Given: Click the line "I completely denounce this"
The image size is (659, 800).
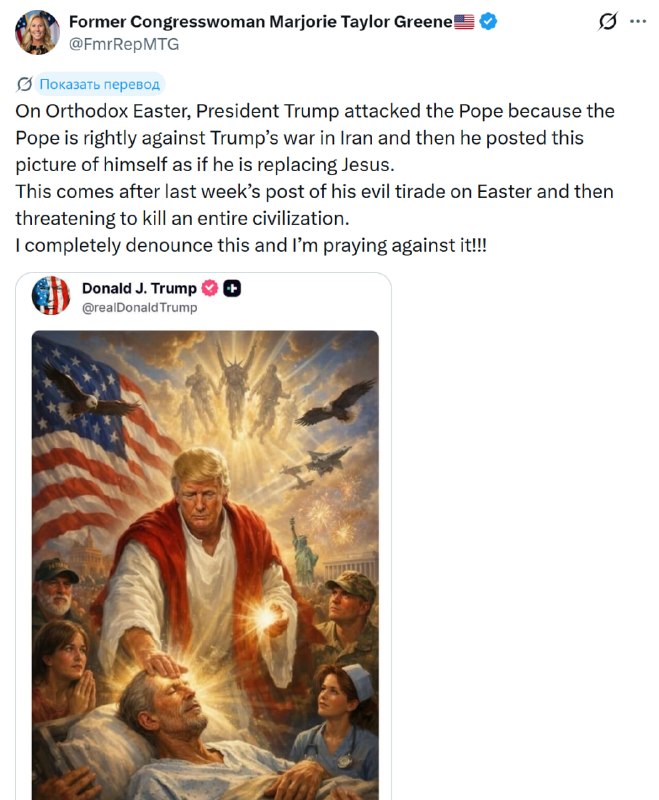Looking at the screenshot, I should [251, 244].
